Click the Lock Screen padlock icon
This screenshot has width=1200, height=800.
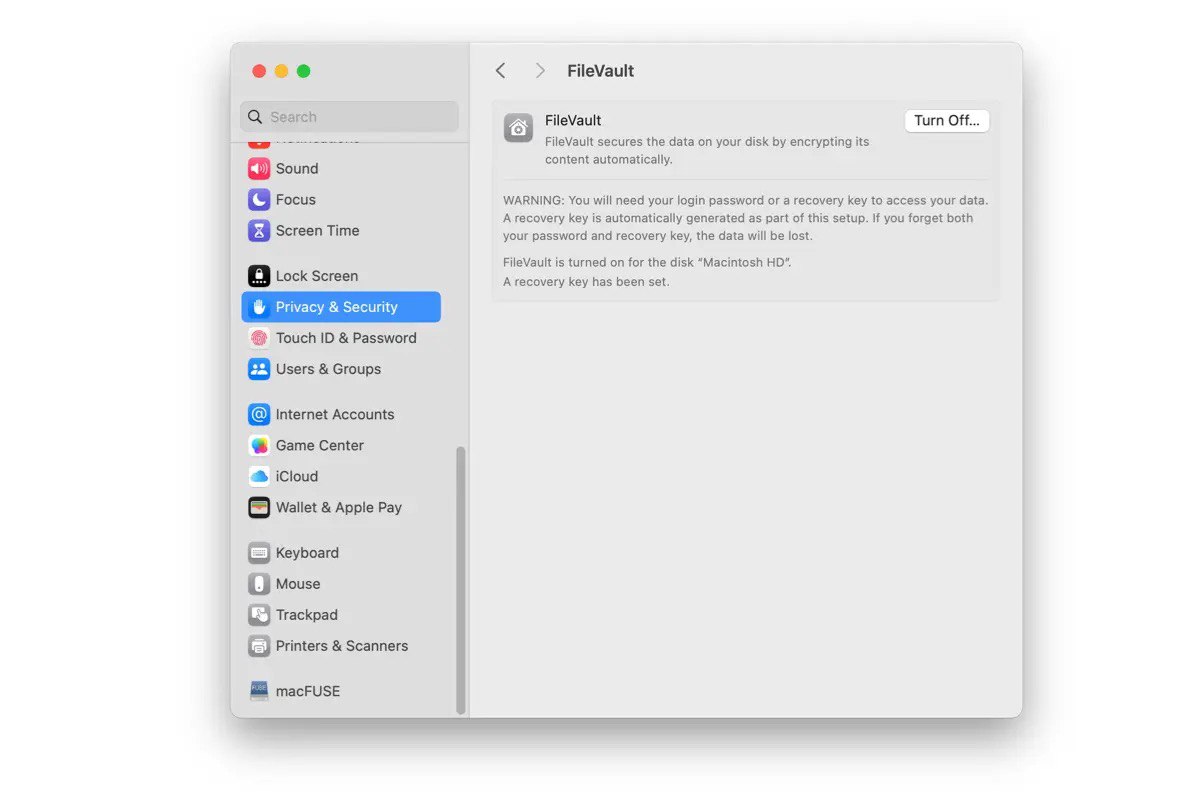(259, 276)
